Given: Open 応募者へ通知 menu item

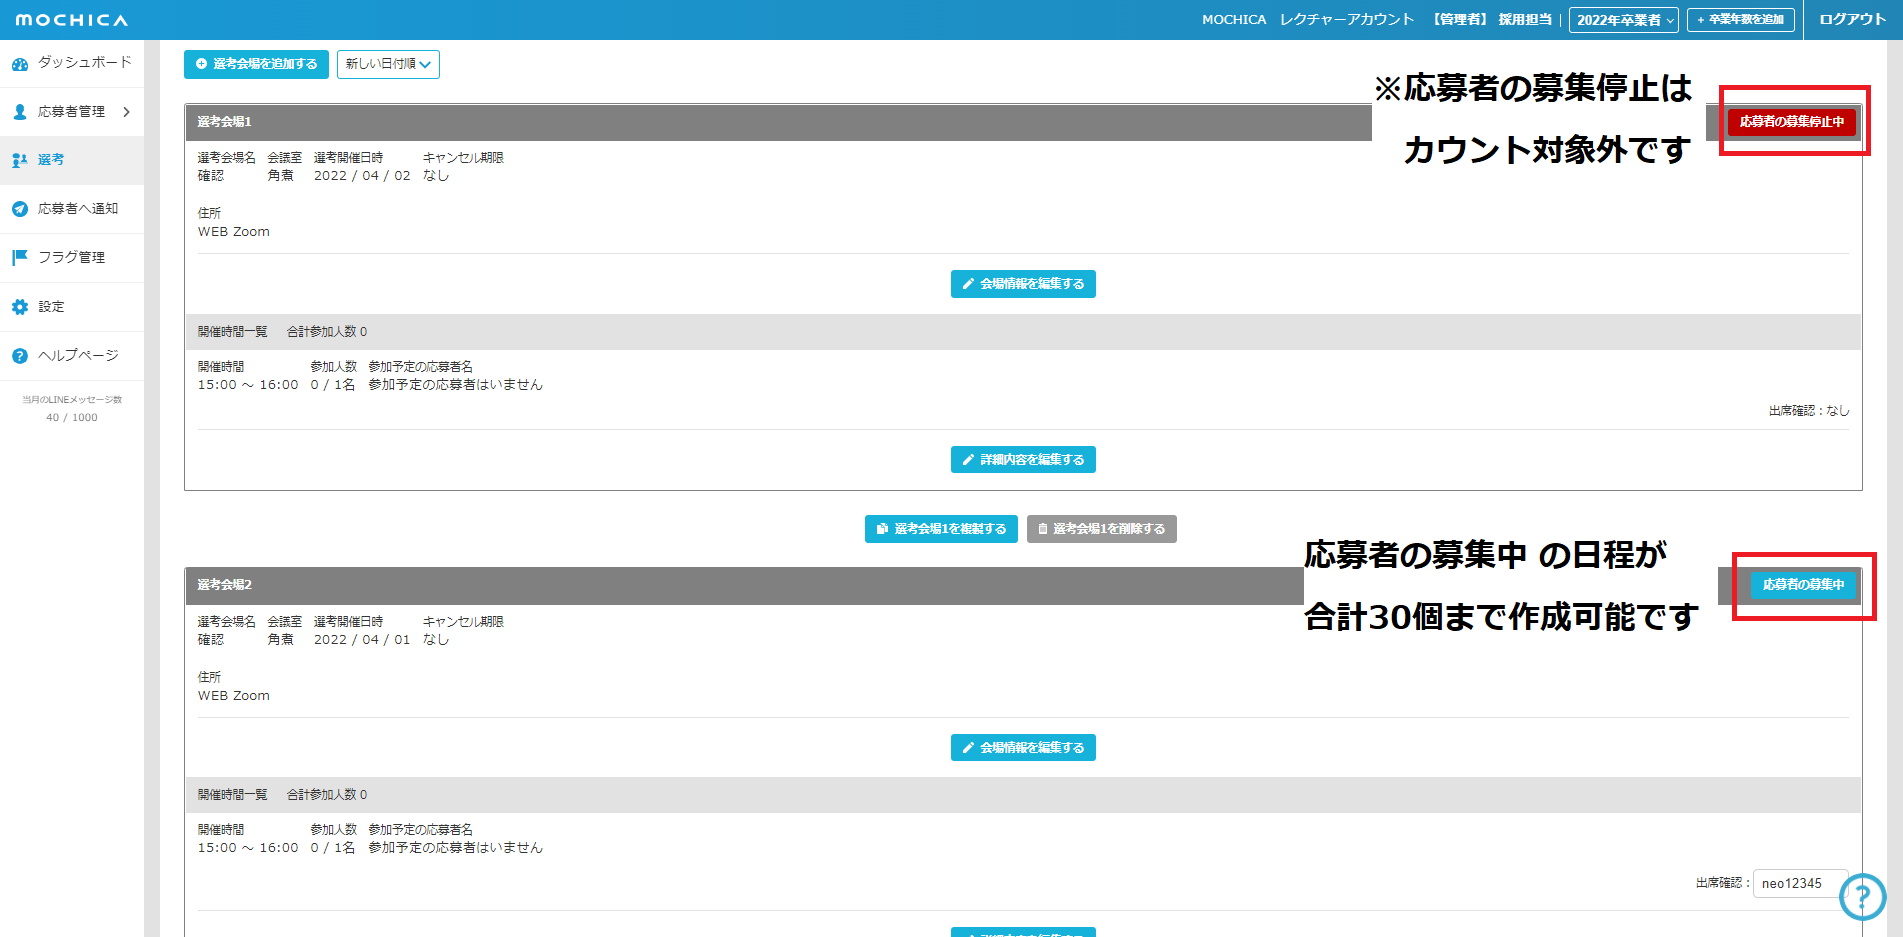Looking at the screenshot, I should 78,209.
